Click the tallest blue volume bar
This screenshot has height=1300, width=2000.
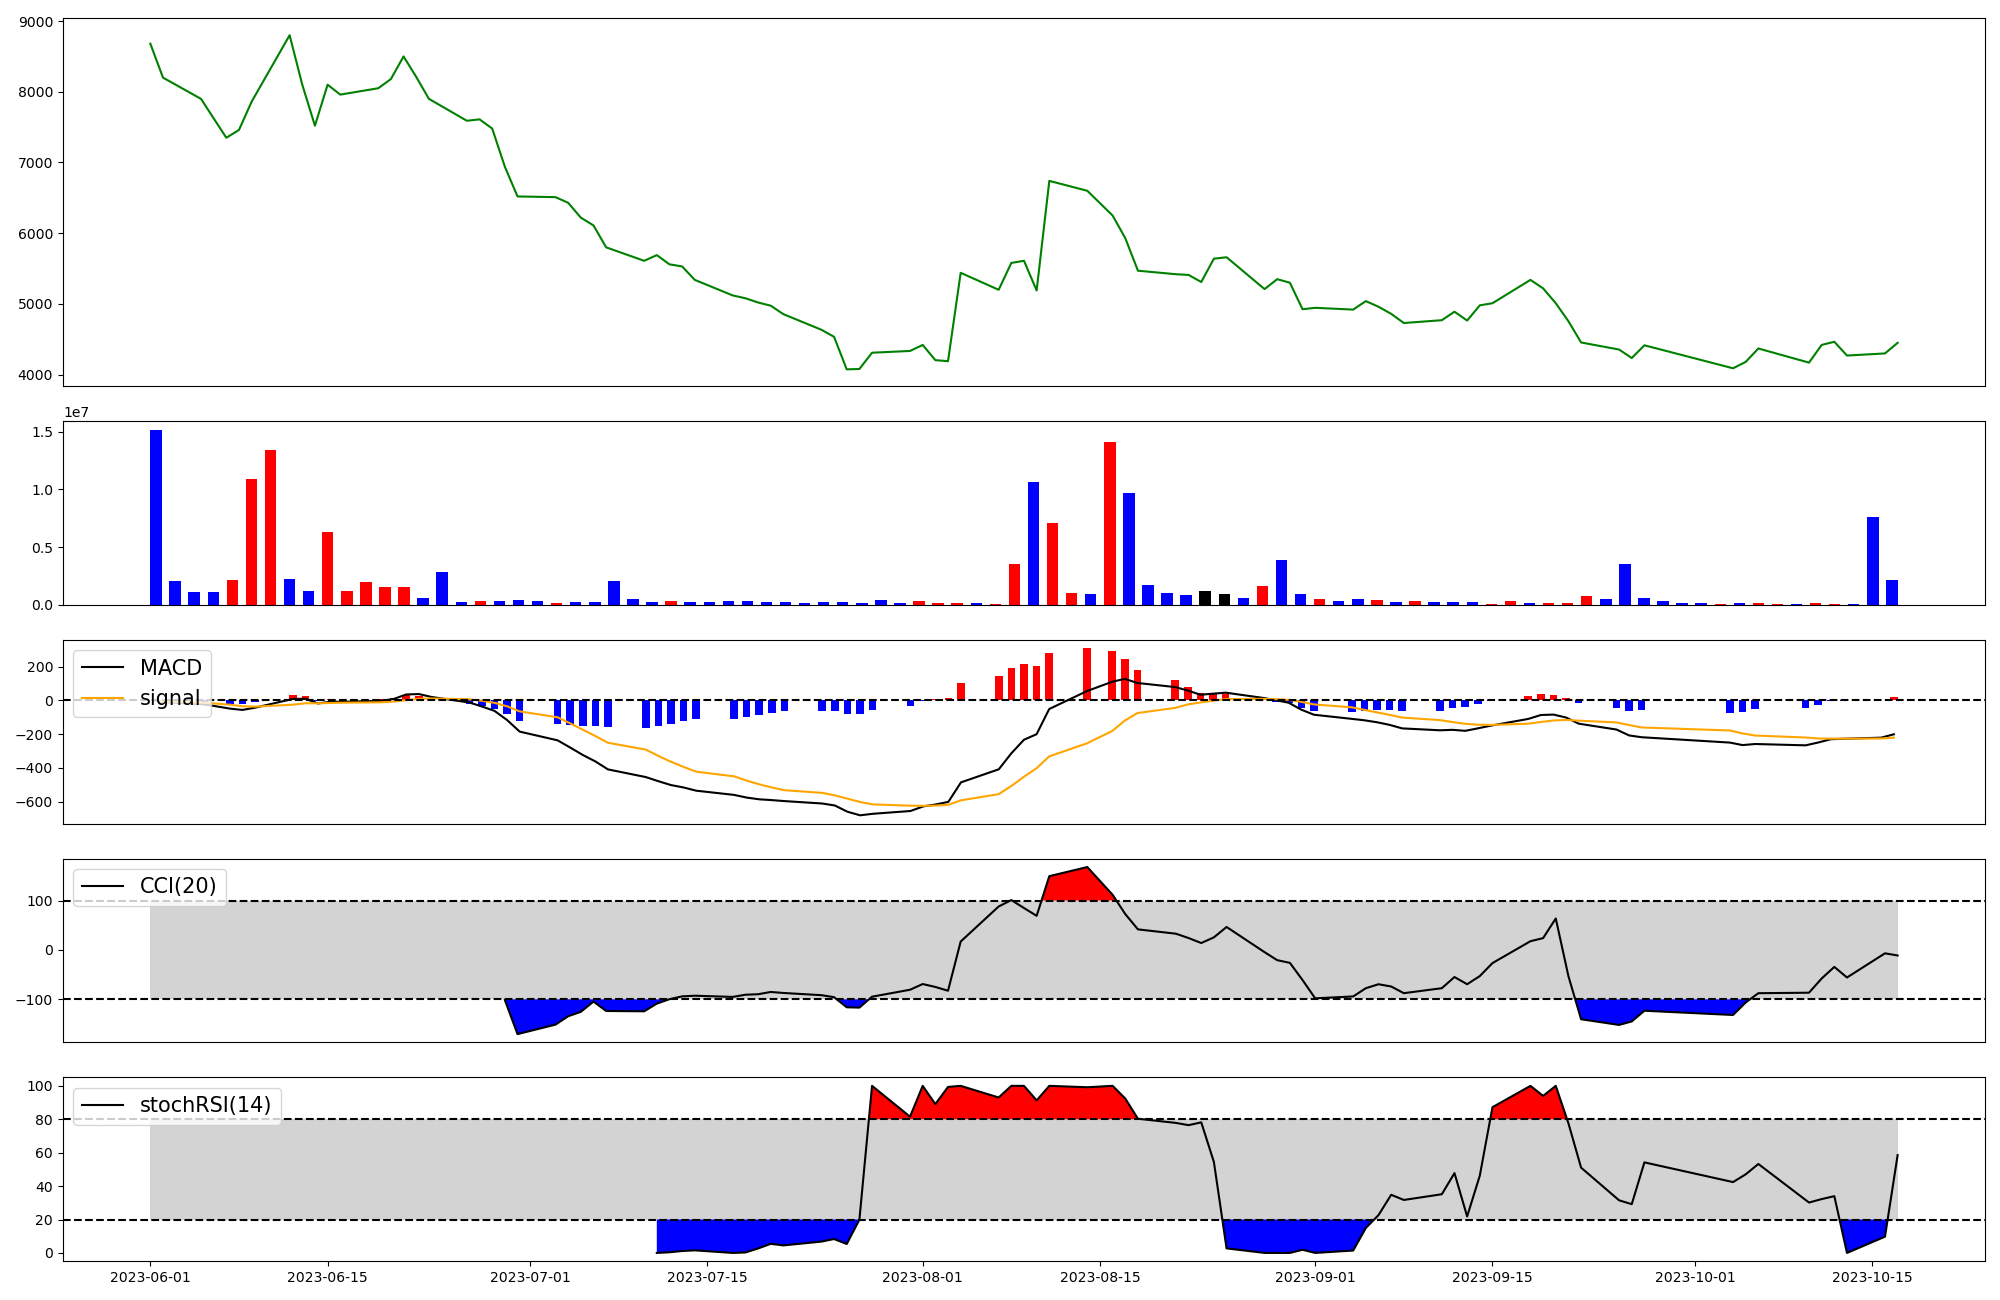point(156,518)
